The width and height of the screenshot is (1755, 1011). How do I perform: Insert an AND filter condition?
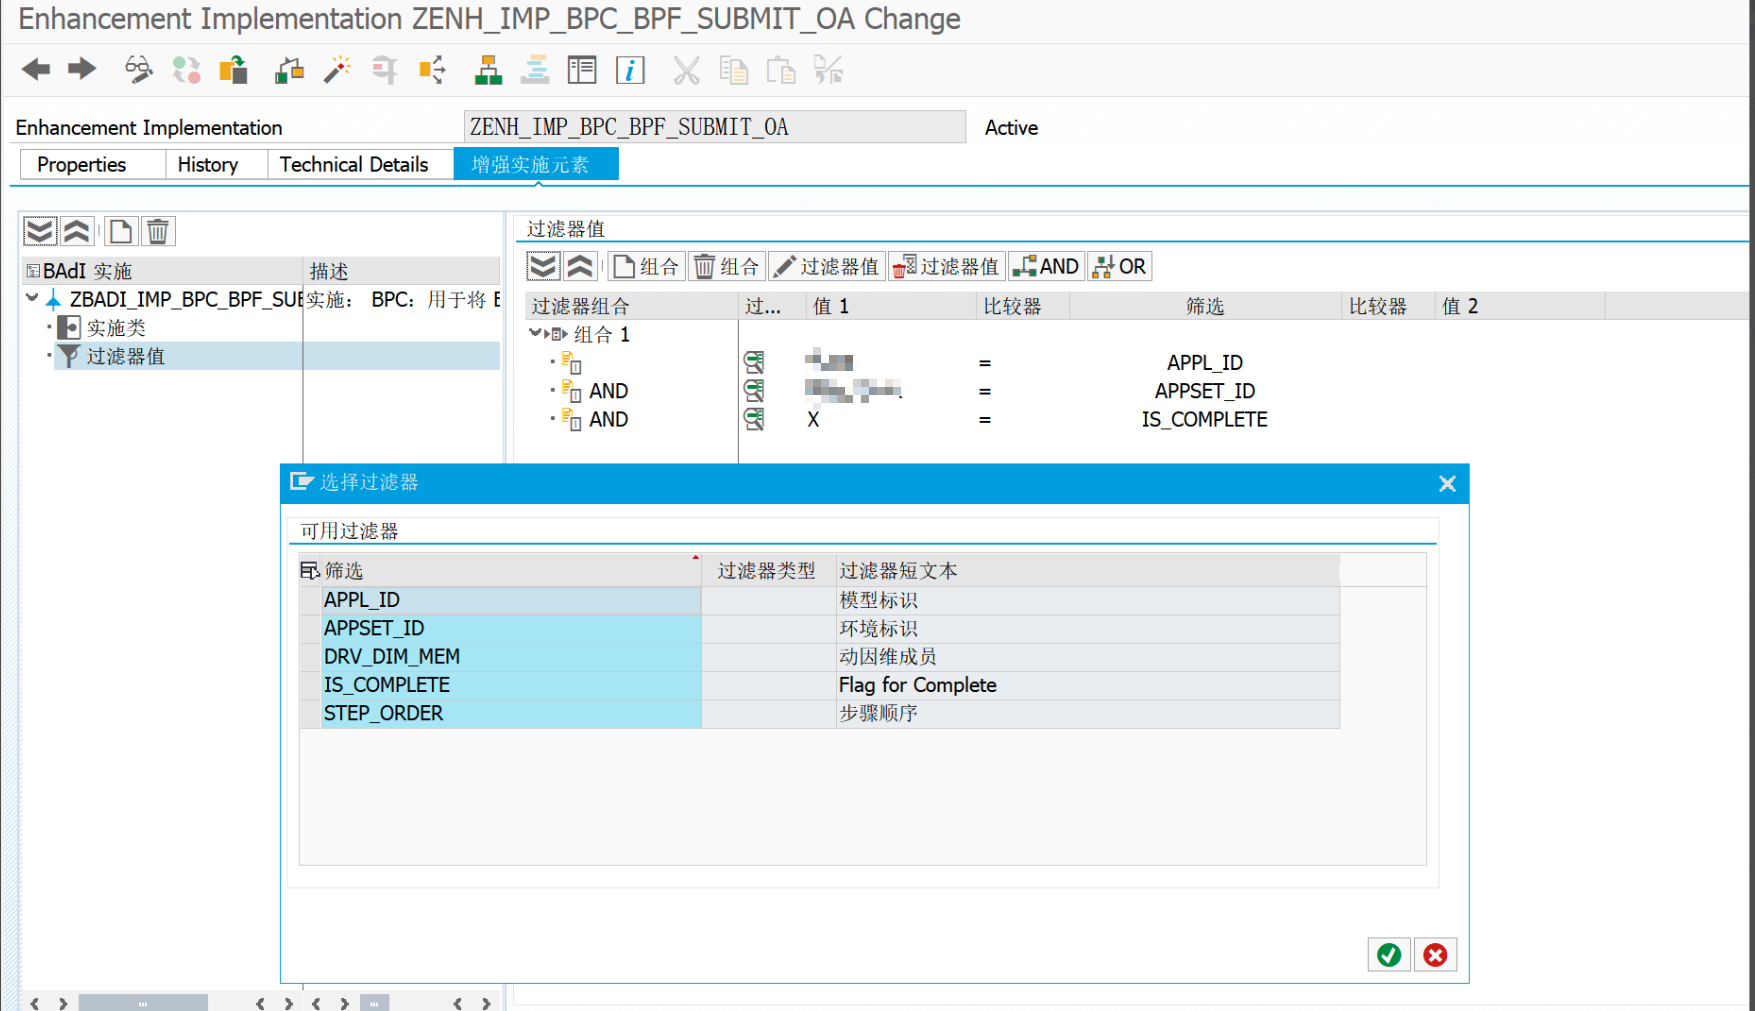click(x=1046, y=266)
